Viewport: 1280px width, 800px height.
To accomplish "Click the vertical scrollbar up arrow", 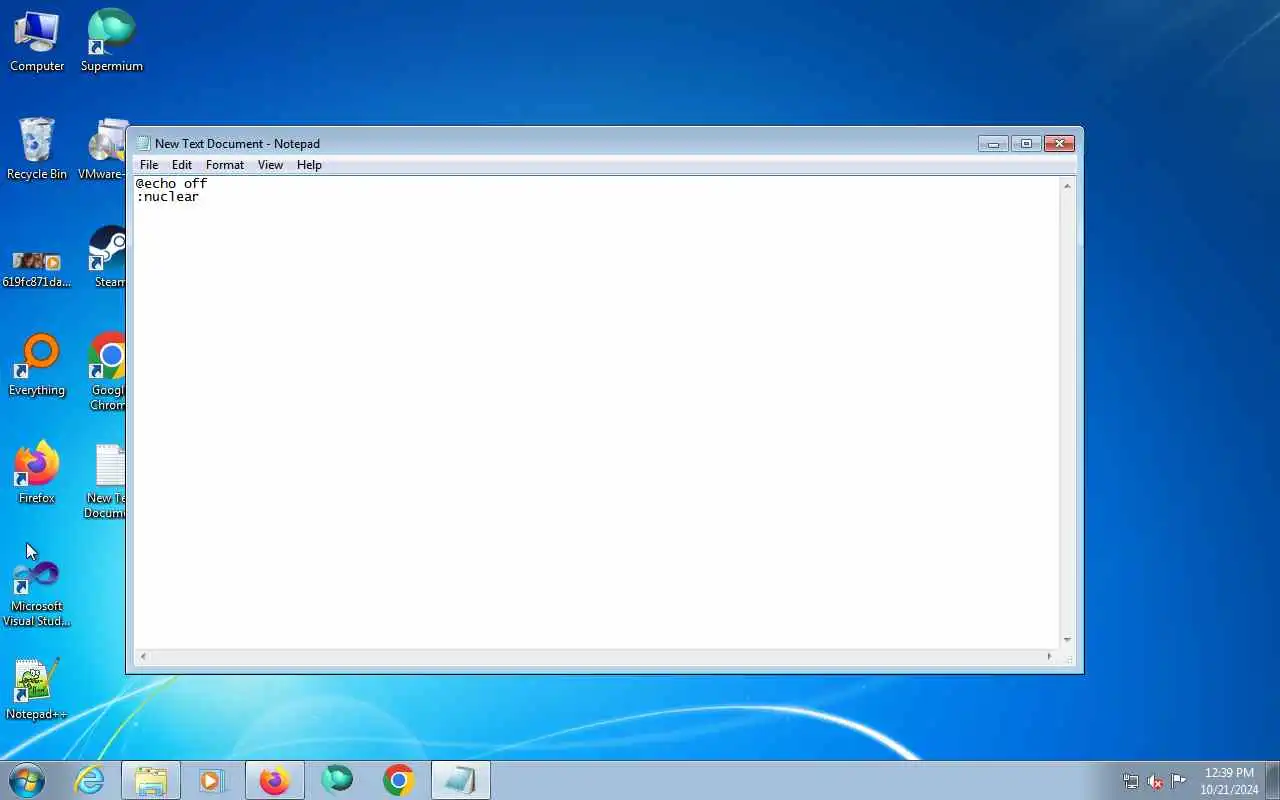I will point(1067,186).
